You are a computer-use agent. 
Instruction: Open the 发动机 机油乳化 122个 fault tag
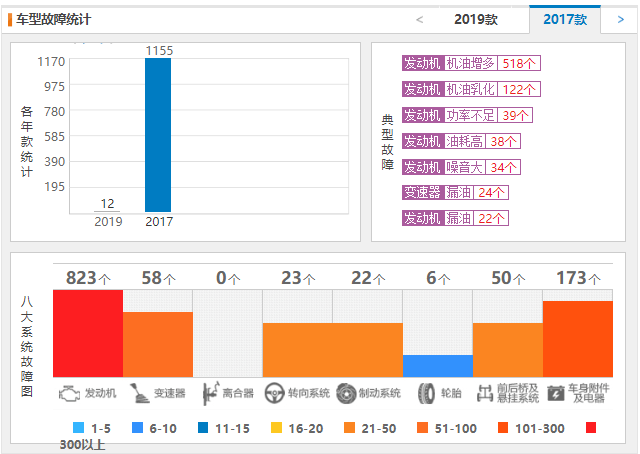[471, 89]
